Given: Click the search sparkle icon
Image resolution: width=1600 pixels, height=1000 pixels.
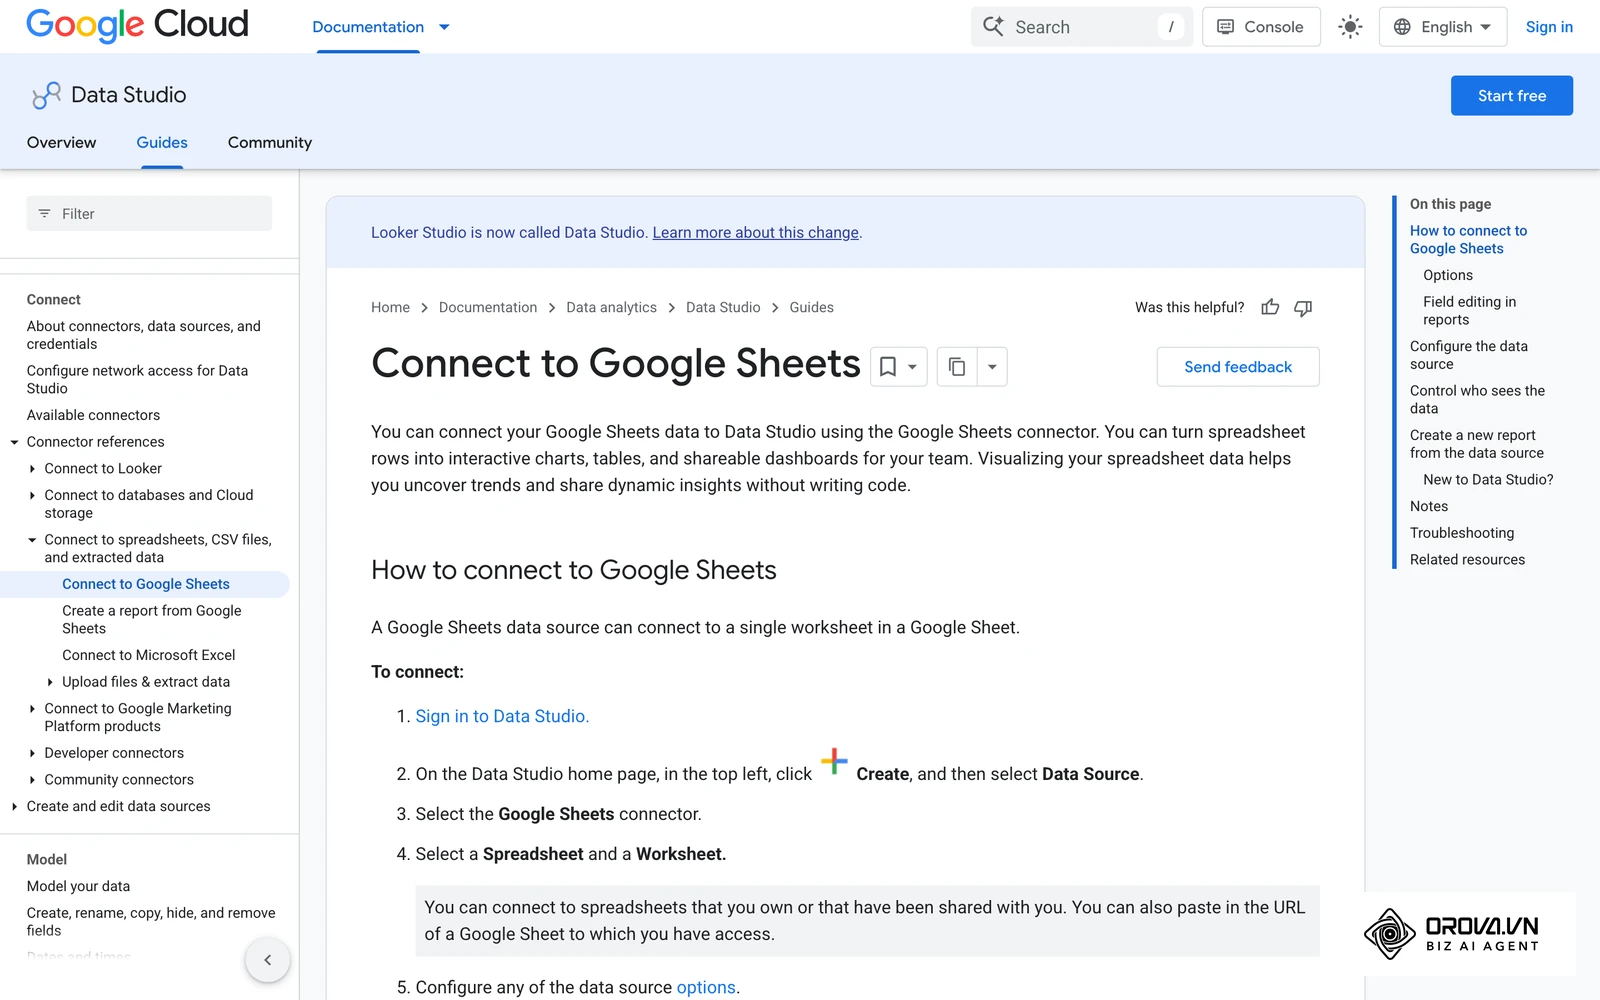Looking at the screenshot, I should (x=993, y=26).
